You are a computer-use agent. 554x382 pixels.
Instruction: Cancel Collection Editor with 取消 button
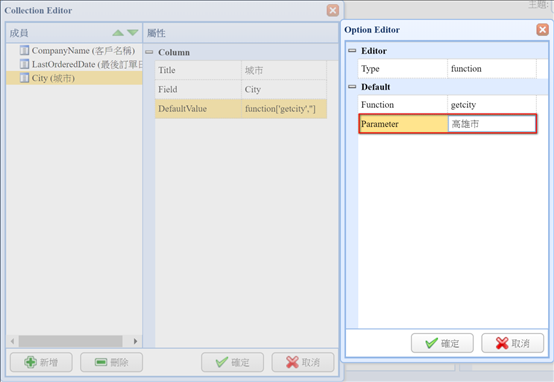click(x=303, y=362)
